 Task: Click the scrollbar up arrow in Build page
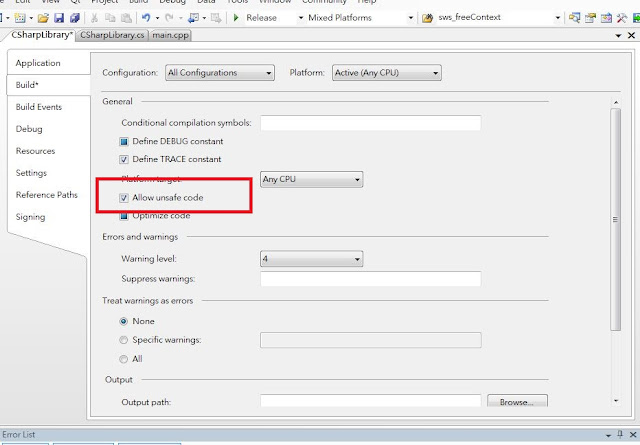616,102
